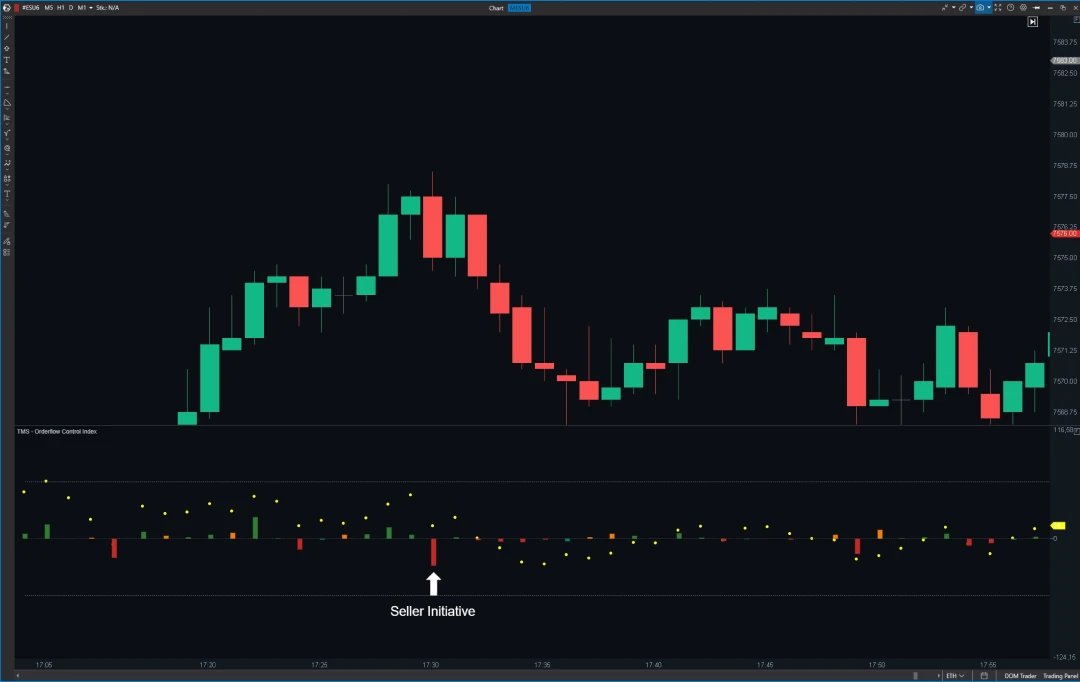Expand the grid objects tool options
The height and width of the screenshot is (682, 1080).
[7, 185]
